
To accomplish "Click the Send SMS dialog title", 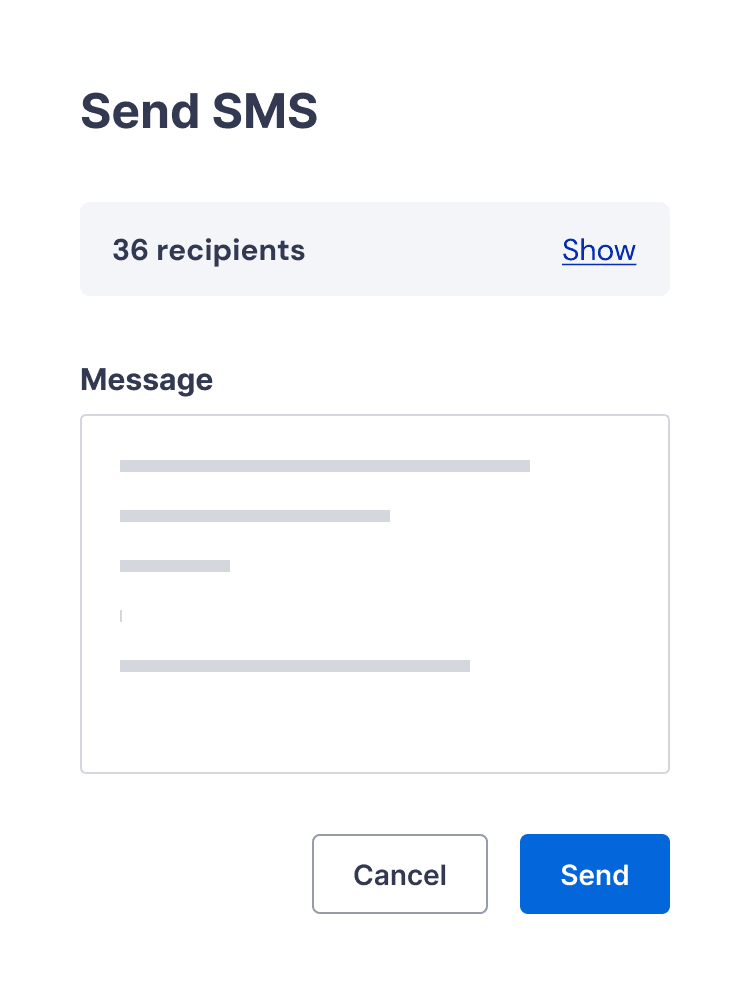I will coord(198,111).
